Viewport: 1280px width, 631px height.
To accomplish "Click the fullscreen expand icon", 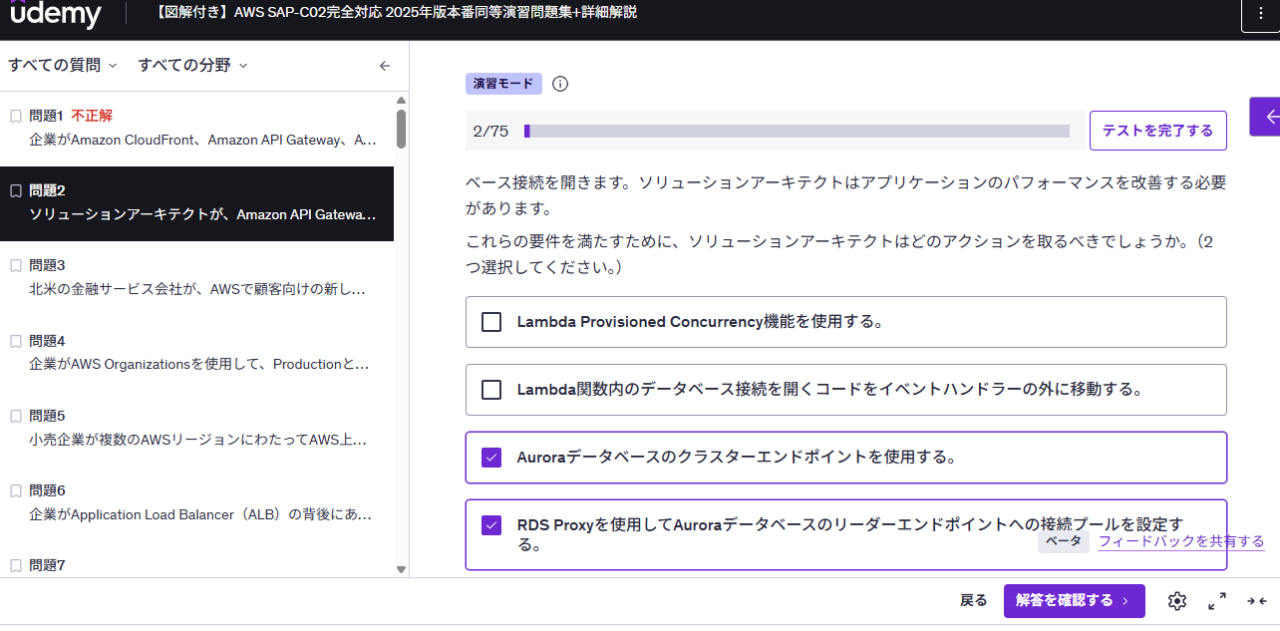I will [1216, 601].
